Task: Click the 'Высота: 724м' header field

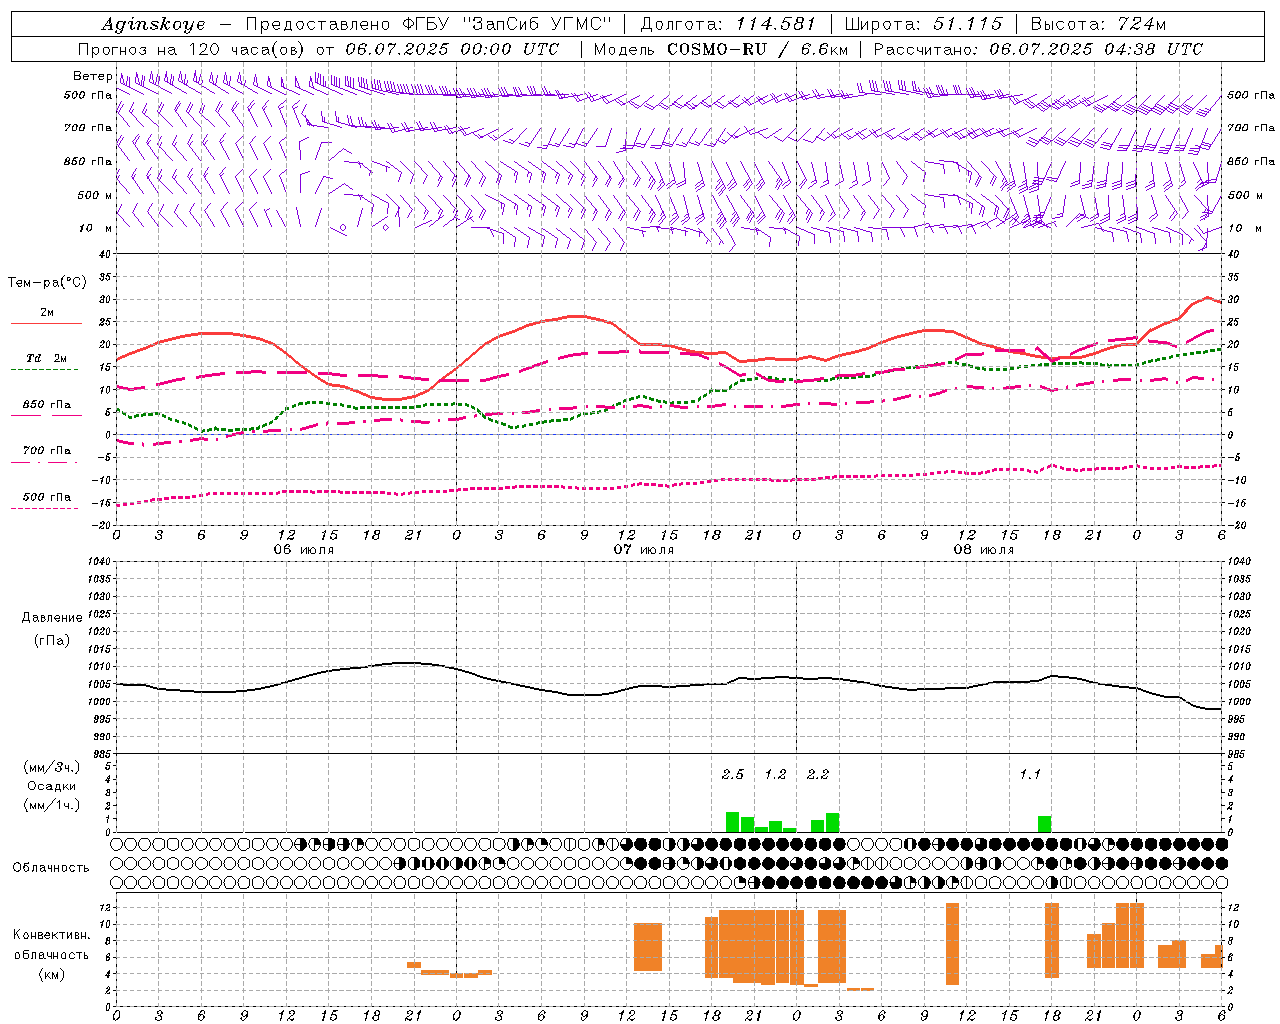Action: pos(1098,24)
